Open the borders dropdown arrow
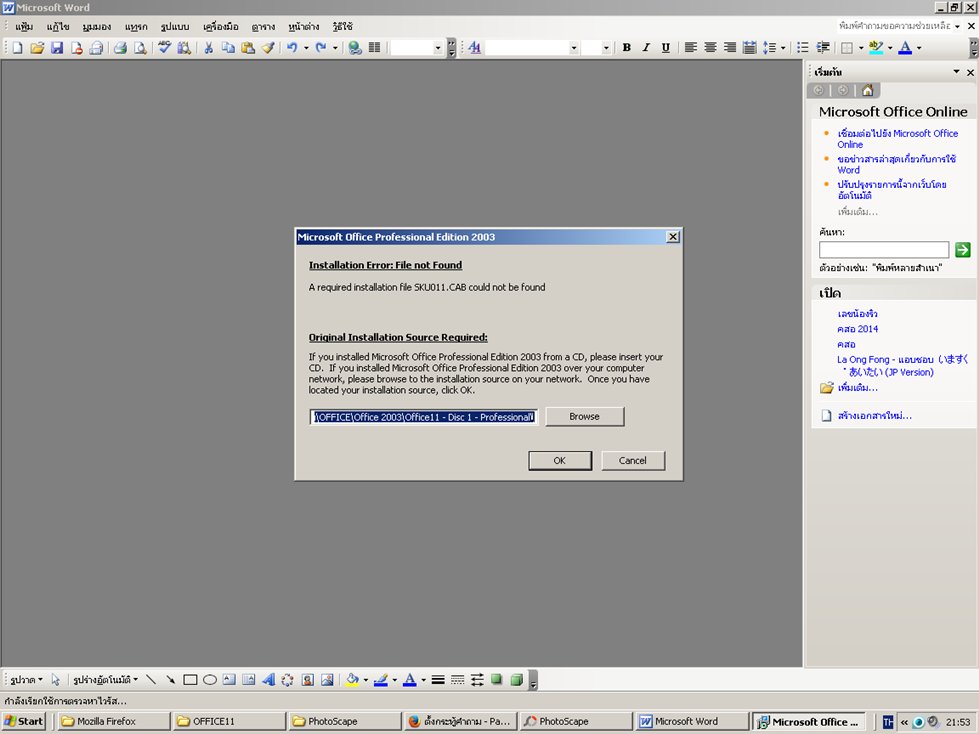 click(861, 47)
